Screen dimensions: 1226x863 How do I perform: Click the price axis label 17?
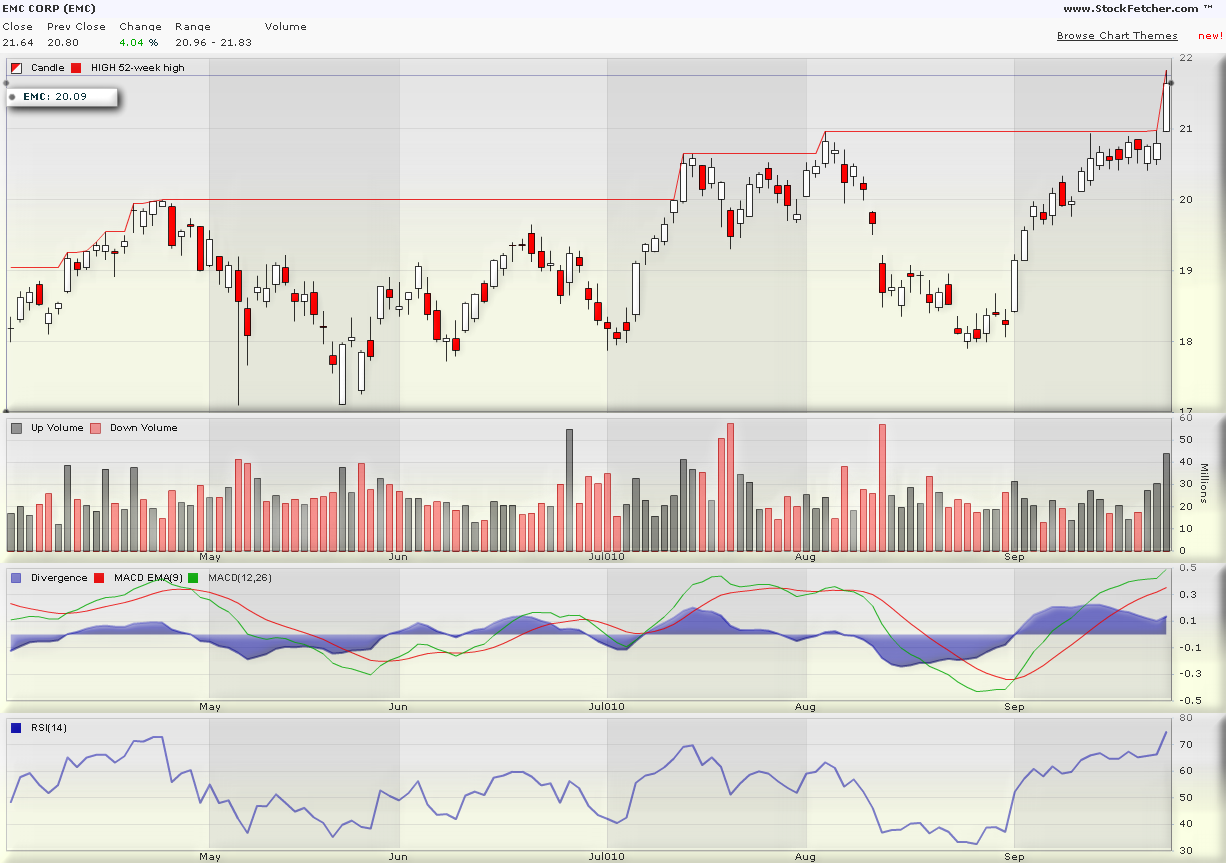1186,412
